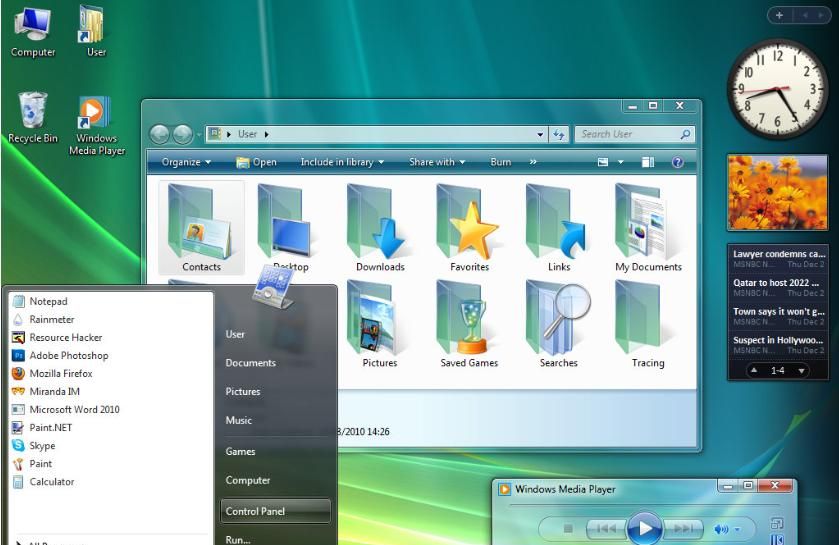Screen dimensions: 839x545
Task: Click the Media Player seek bar
Action: [645, 504]
